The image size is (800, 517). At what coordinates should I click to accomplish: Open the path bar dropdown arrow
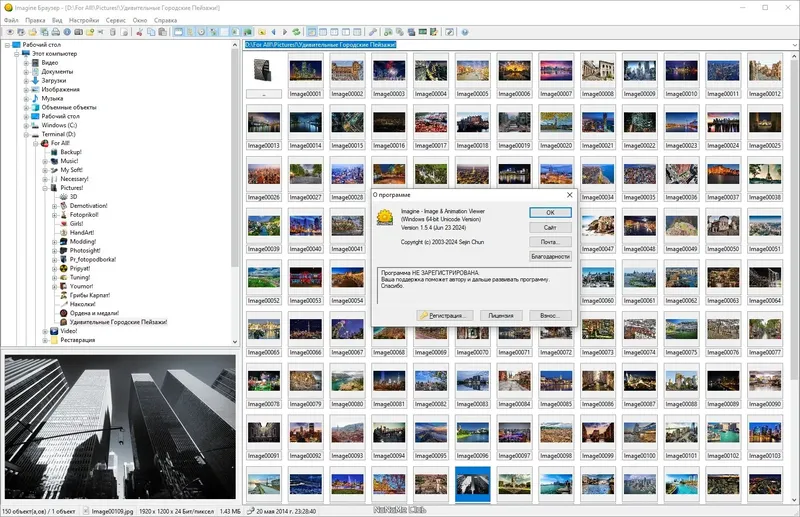[x=794, y=45]
